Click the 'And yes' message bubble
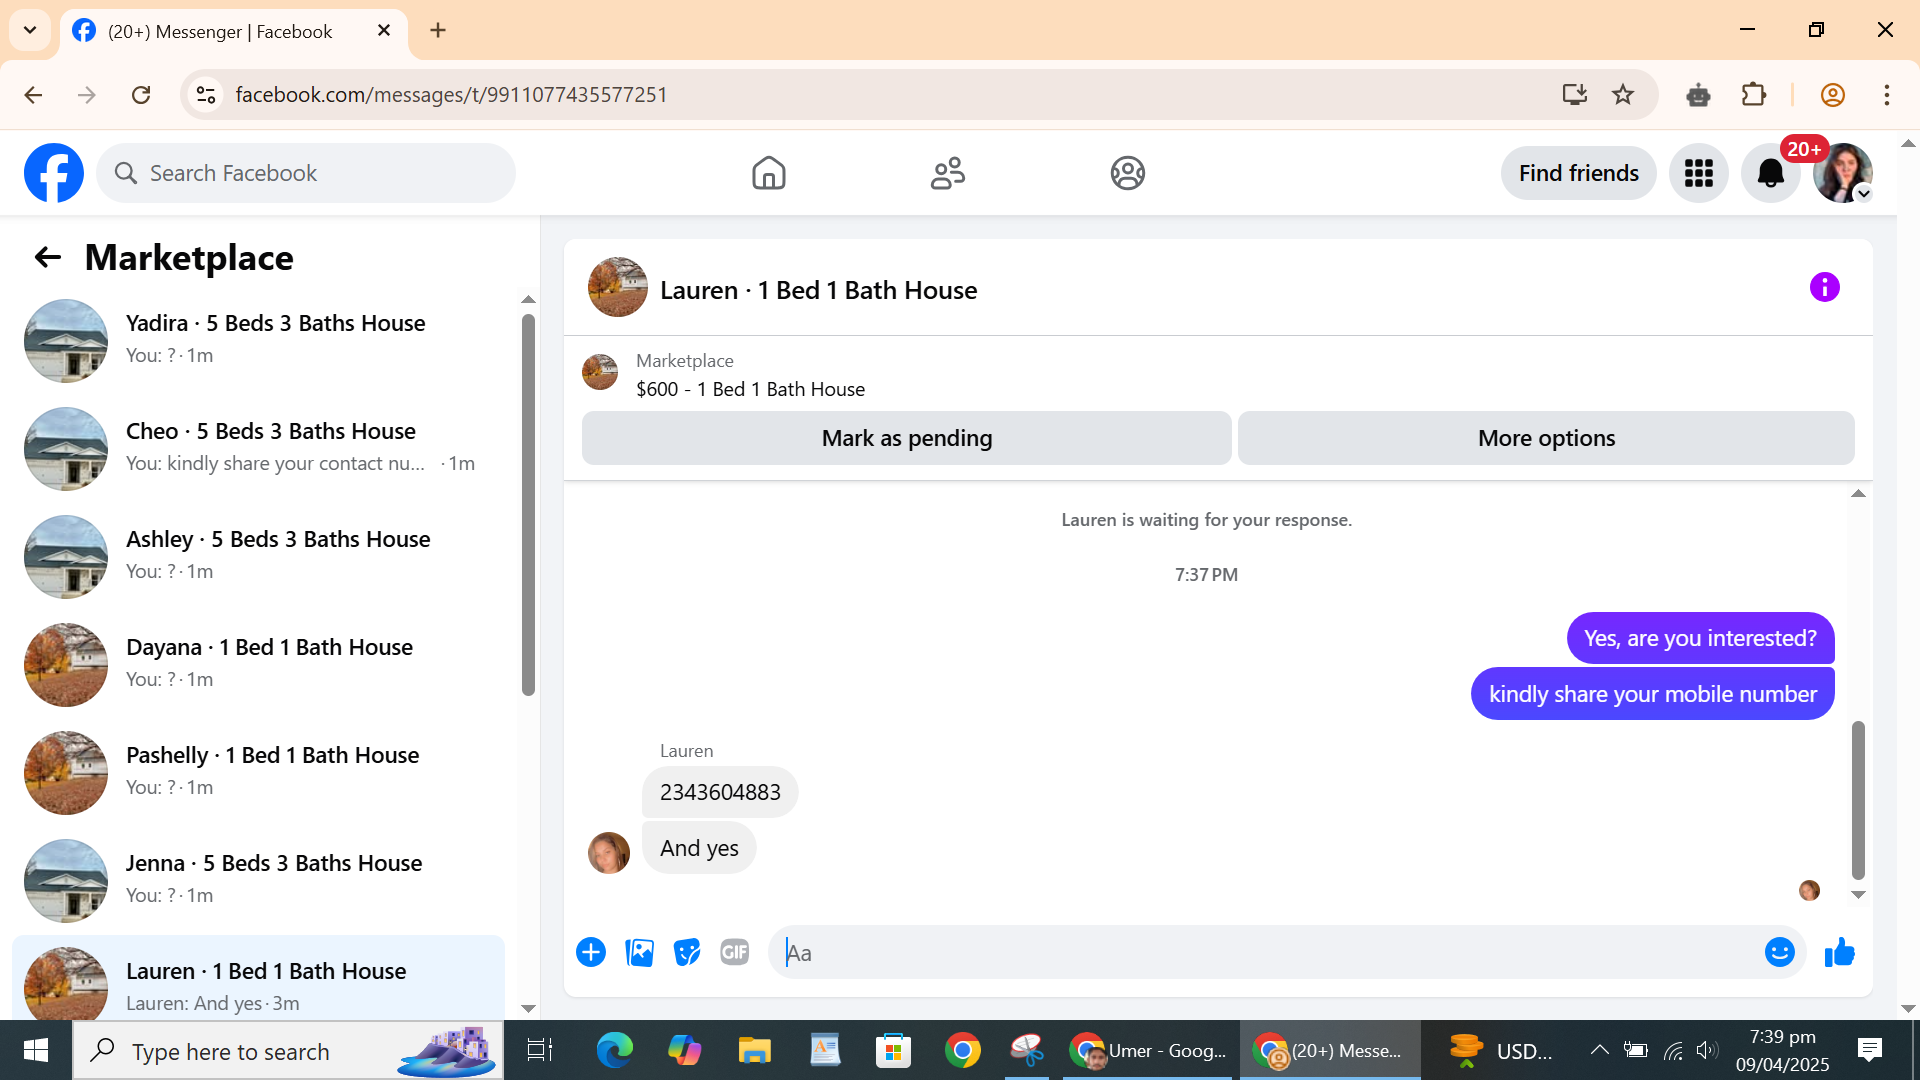 click(x=699, y=848)
